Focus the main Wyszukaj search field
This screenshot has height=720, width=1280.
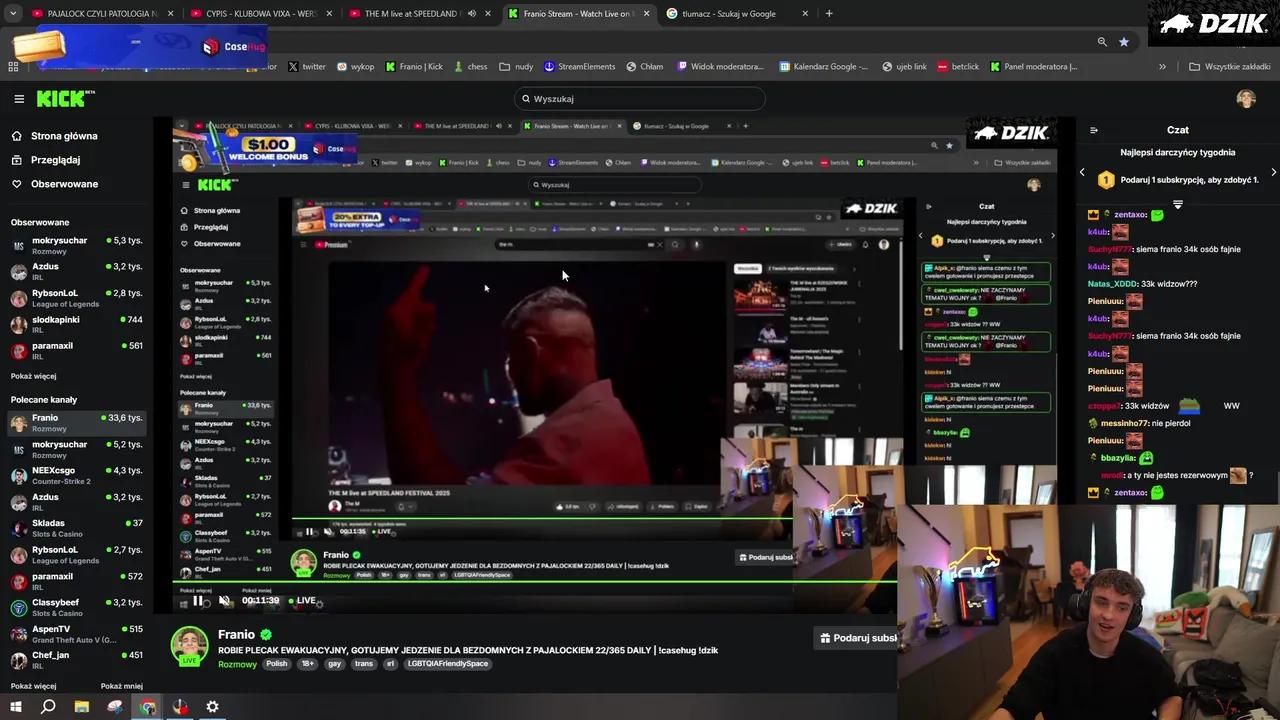pyautogui.click(x=639, y=99)
